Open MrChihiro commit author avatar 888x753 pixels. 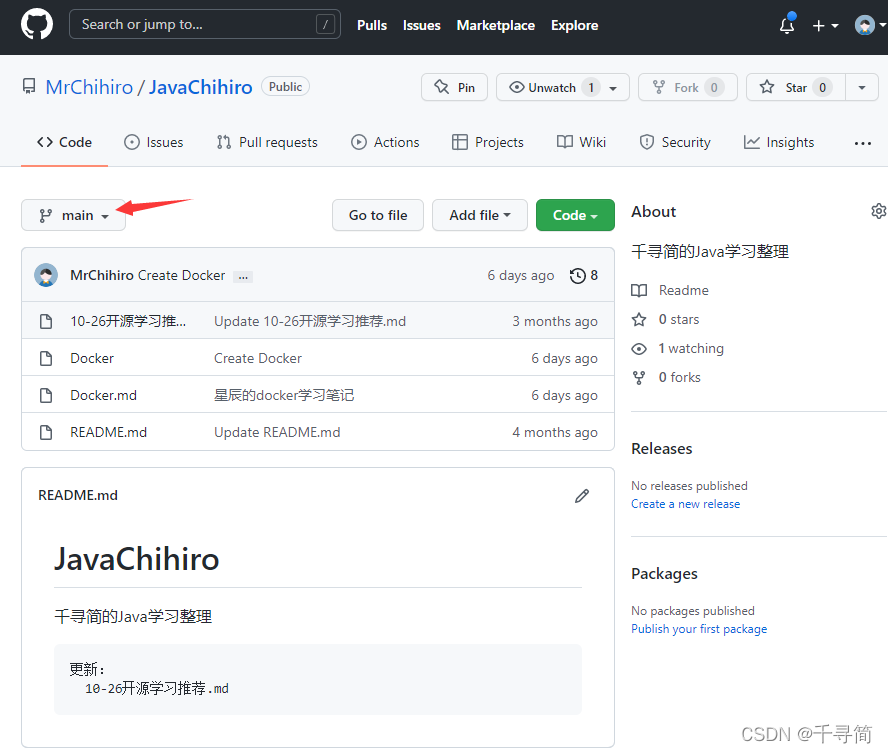pyautogui.click(x=46, y=275)
